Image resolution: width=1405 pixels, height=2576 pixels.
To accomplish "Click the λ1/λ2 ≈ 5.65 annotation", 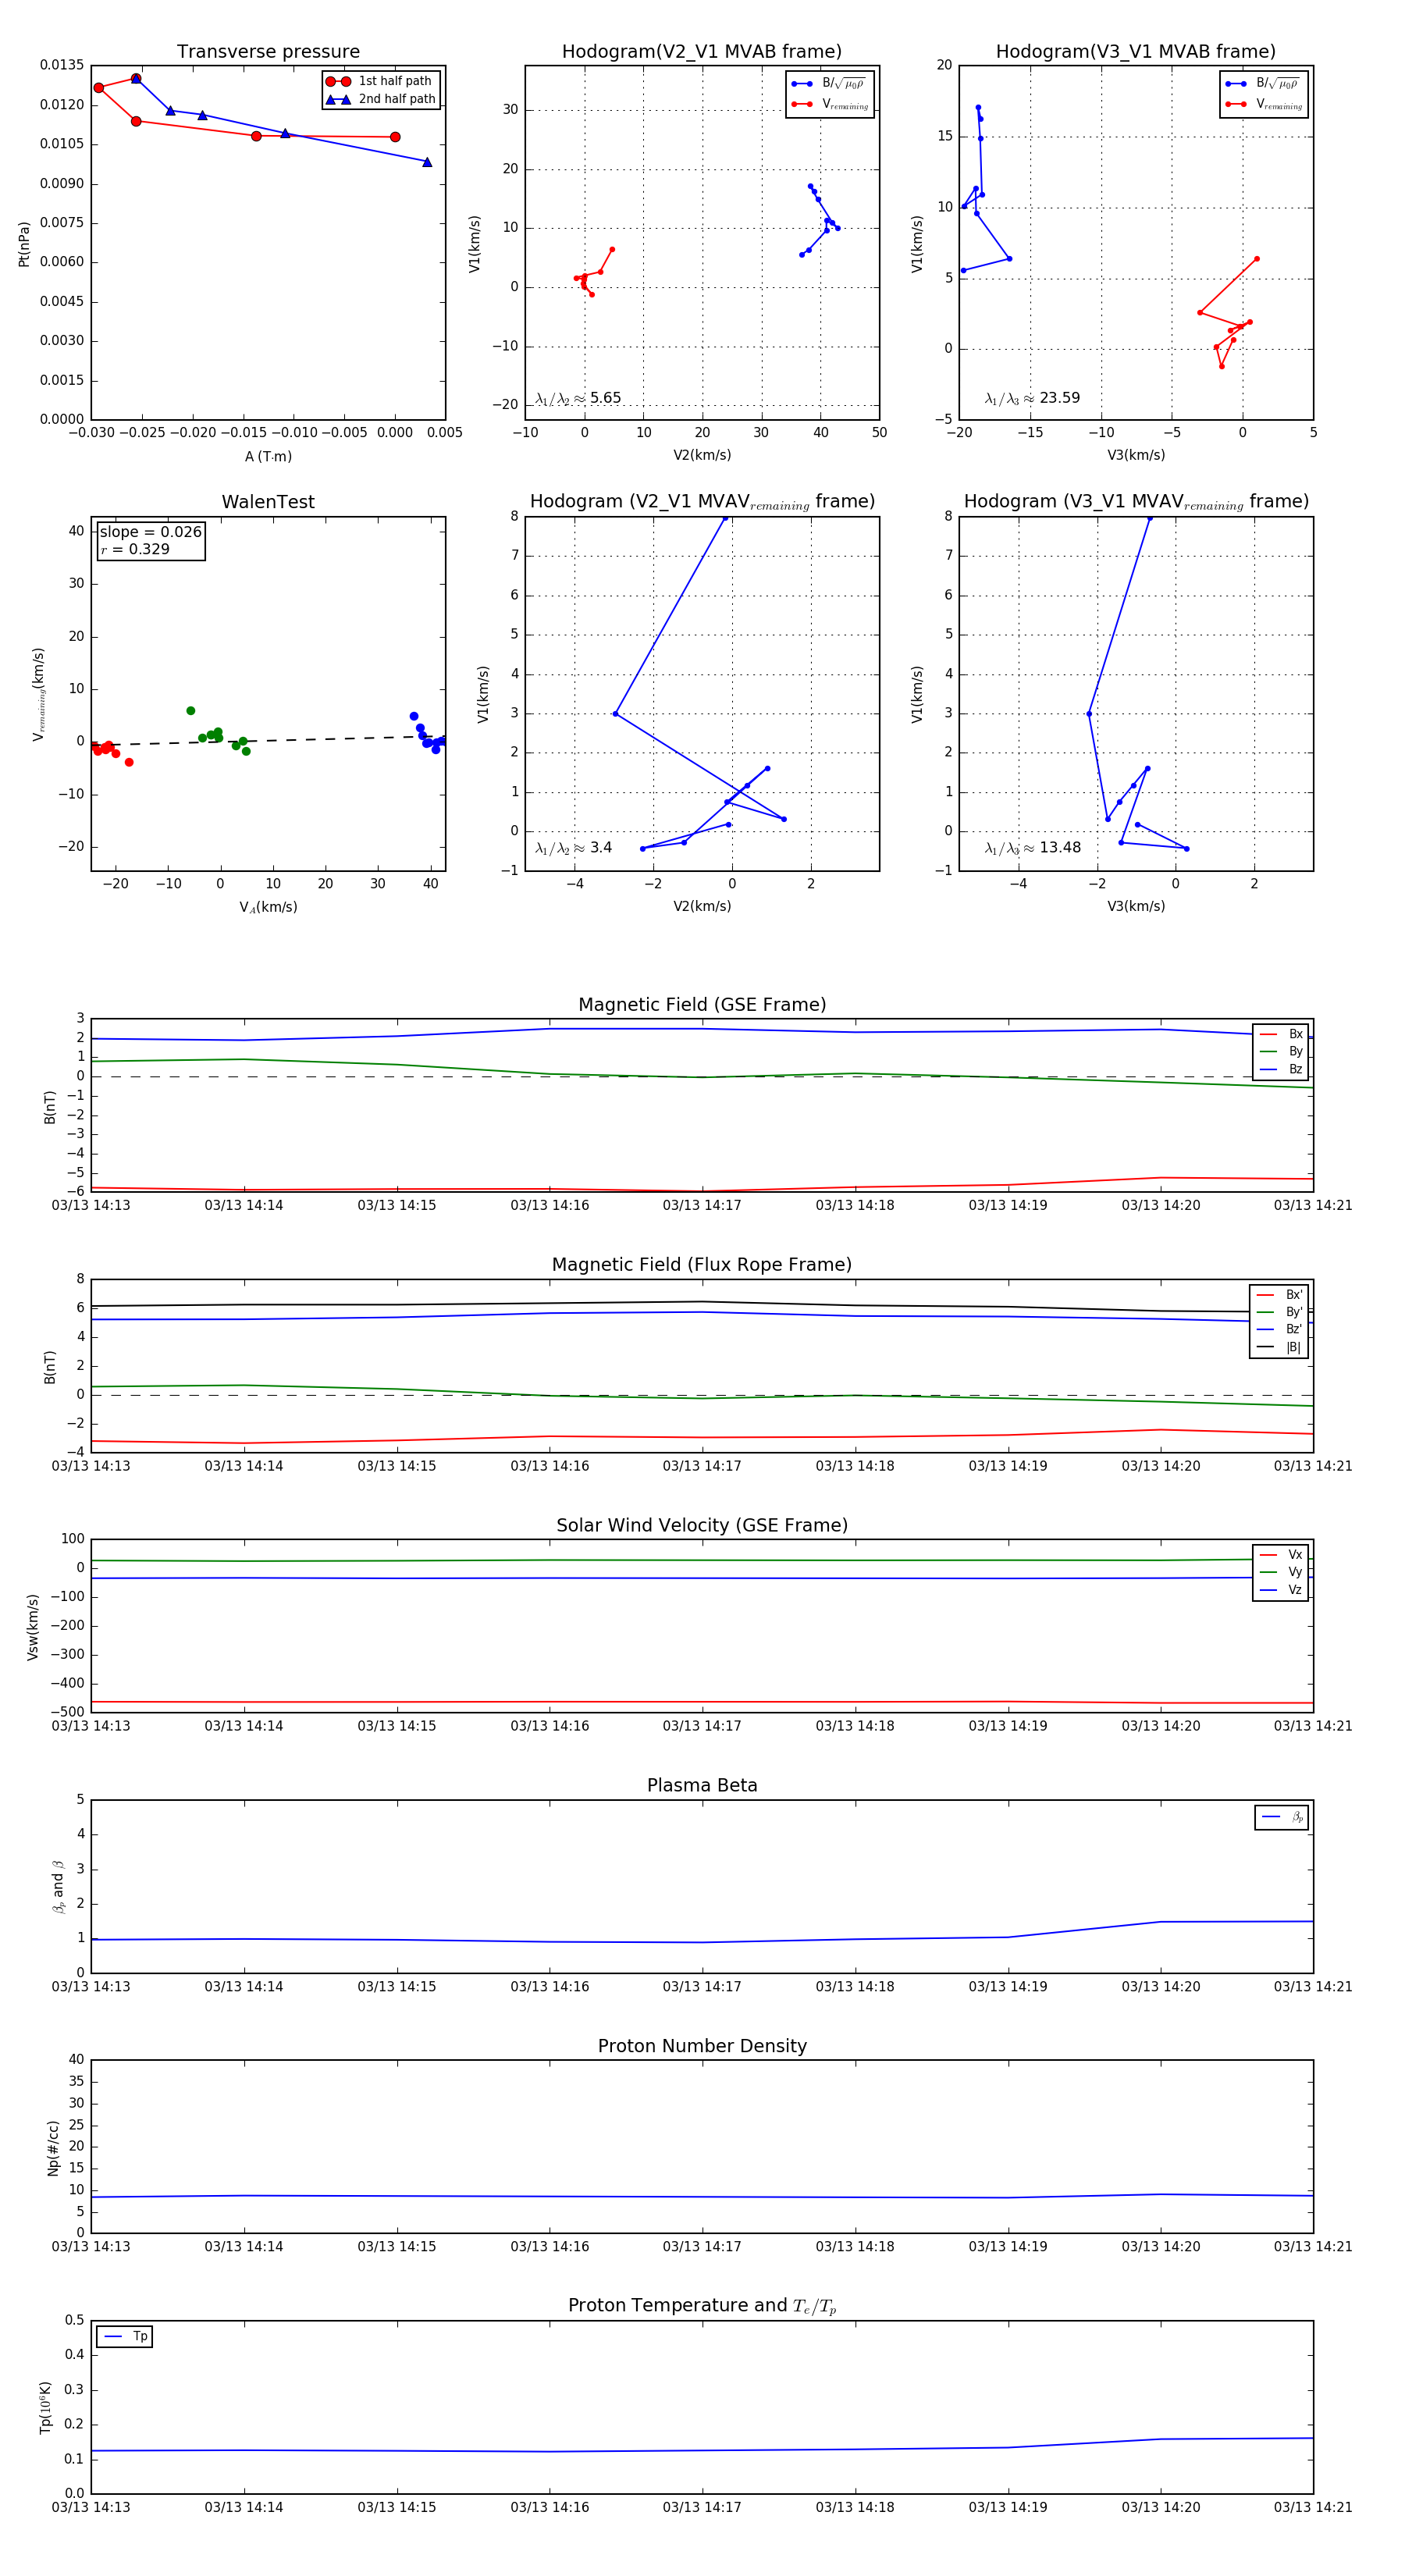I will pyautogui.click(x=578, y=398).
